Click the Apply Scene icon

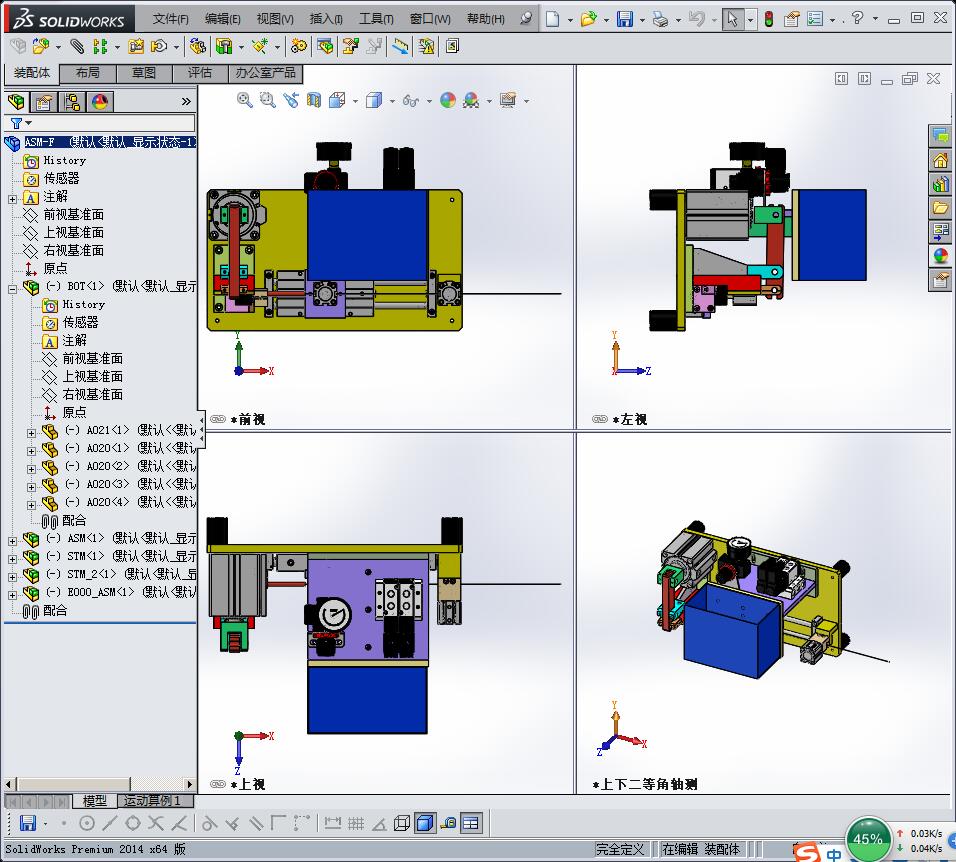(x=471, y=100)
